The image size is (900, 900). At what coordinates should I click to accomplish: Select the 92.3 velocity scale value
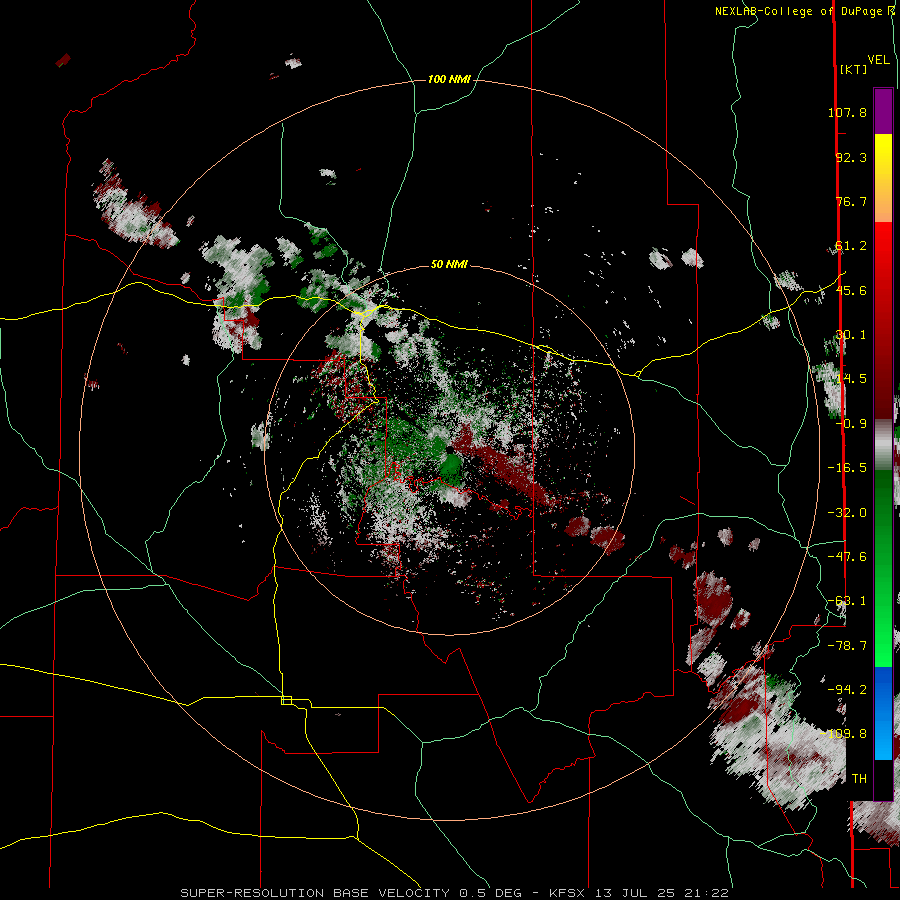pos(851,157)
